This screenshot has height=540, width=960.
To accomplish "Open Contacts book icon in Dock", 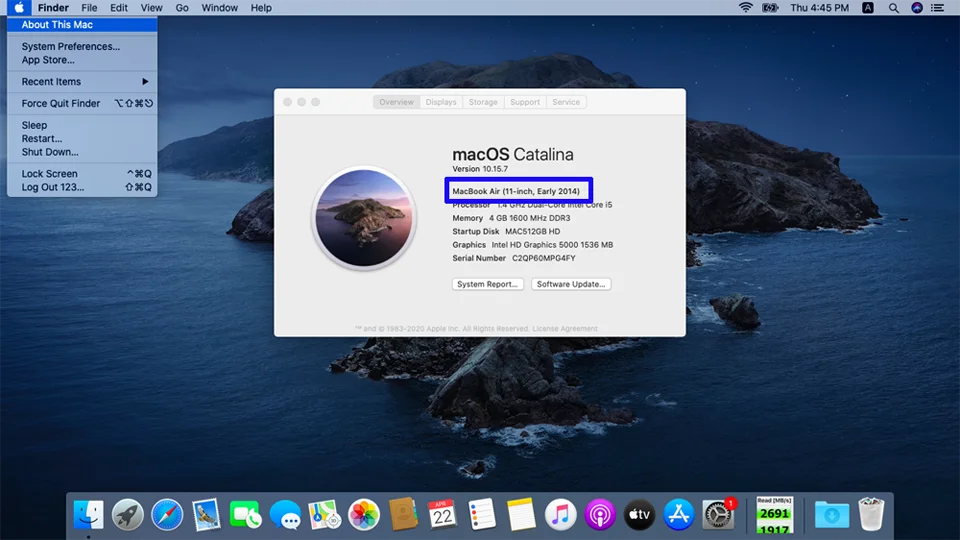I will (x=403, y=514).
